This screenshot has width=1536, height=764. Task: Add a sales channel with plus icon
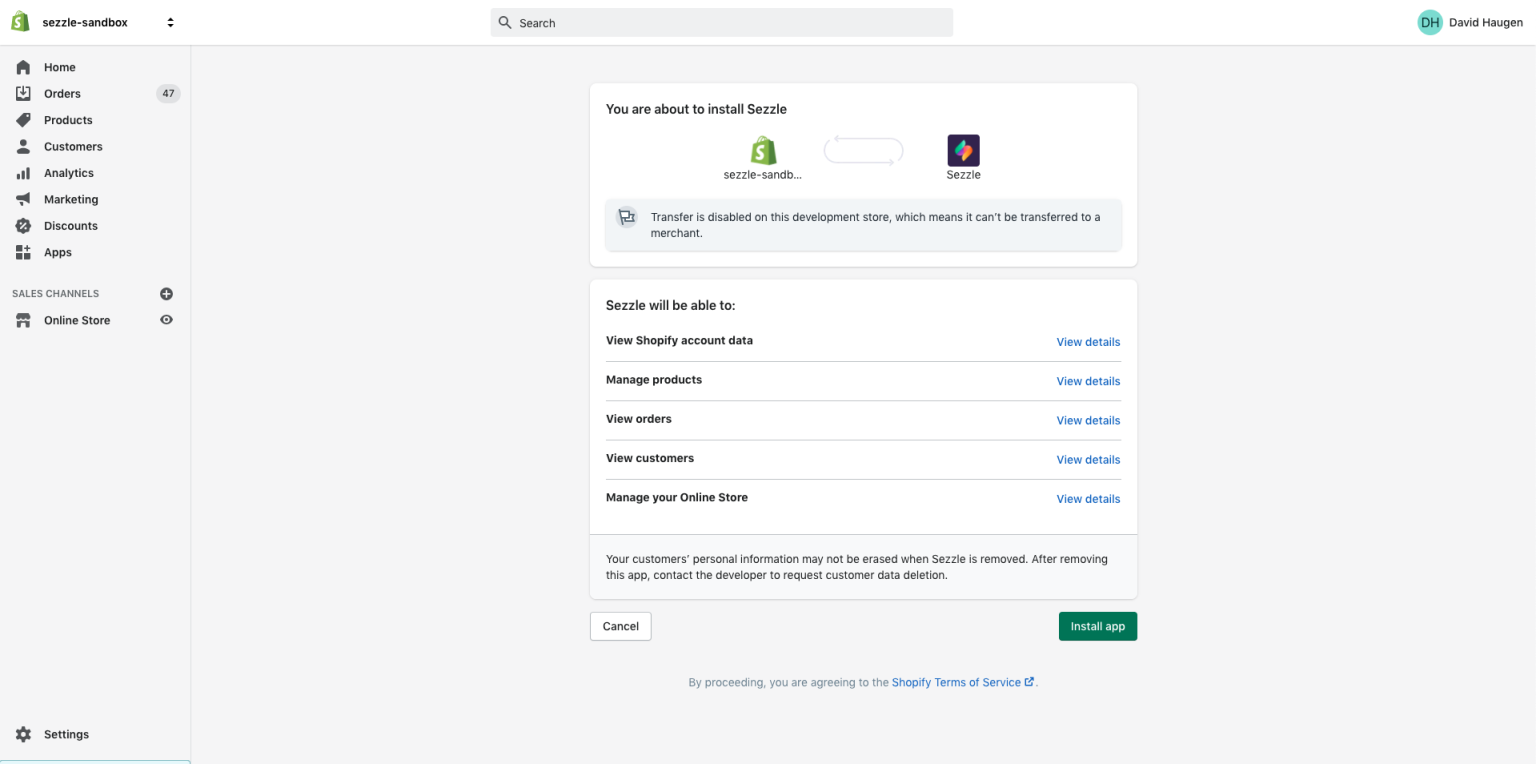(x=167, y=294)
